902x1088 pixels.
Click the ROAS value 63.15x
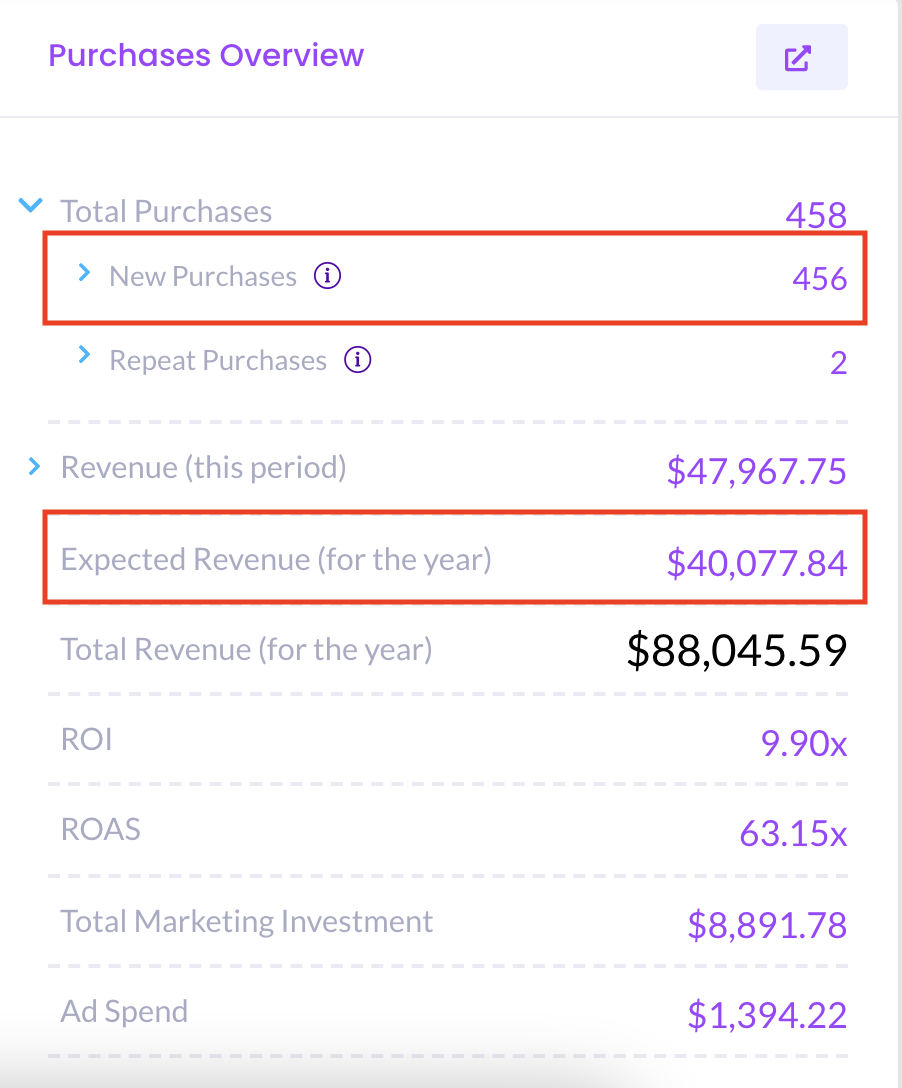coord(793,833)
